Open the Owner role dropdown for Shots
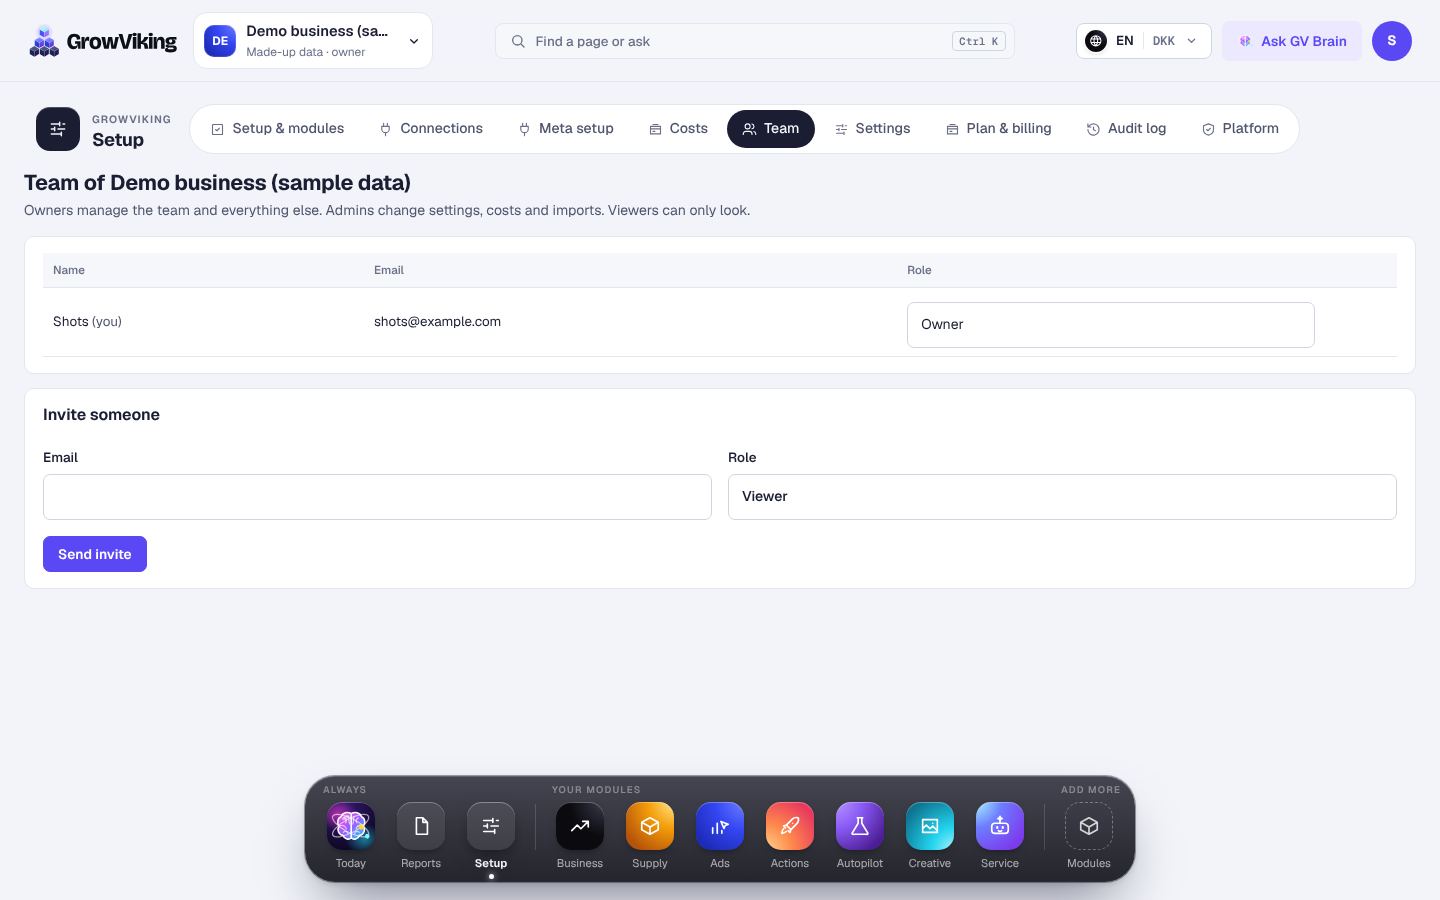 pos(1110,325)
